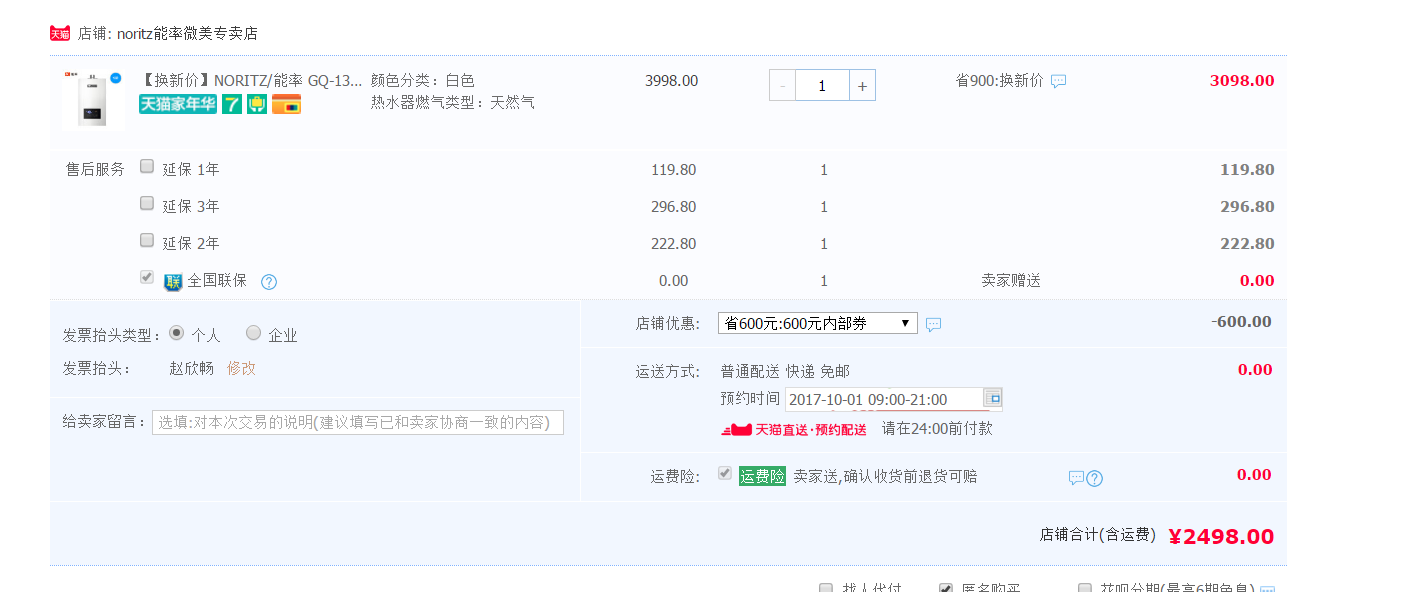Screen dimensions: 1426x592
Task: Select the 企业 invoice type radio
Action: [x=253, y=332]
